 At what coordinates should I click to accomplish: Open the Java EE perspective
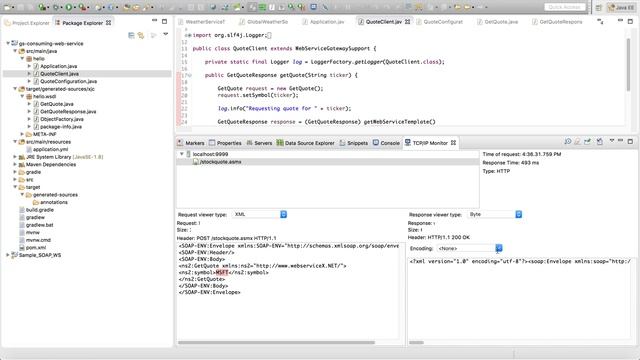click(622, 7)
